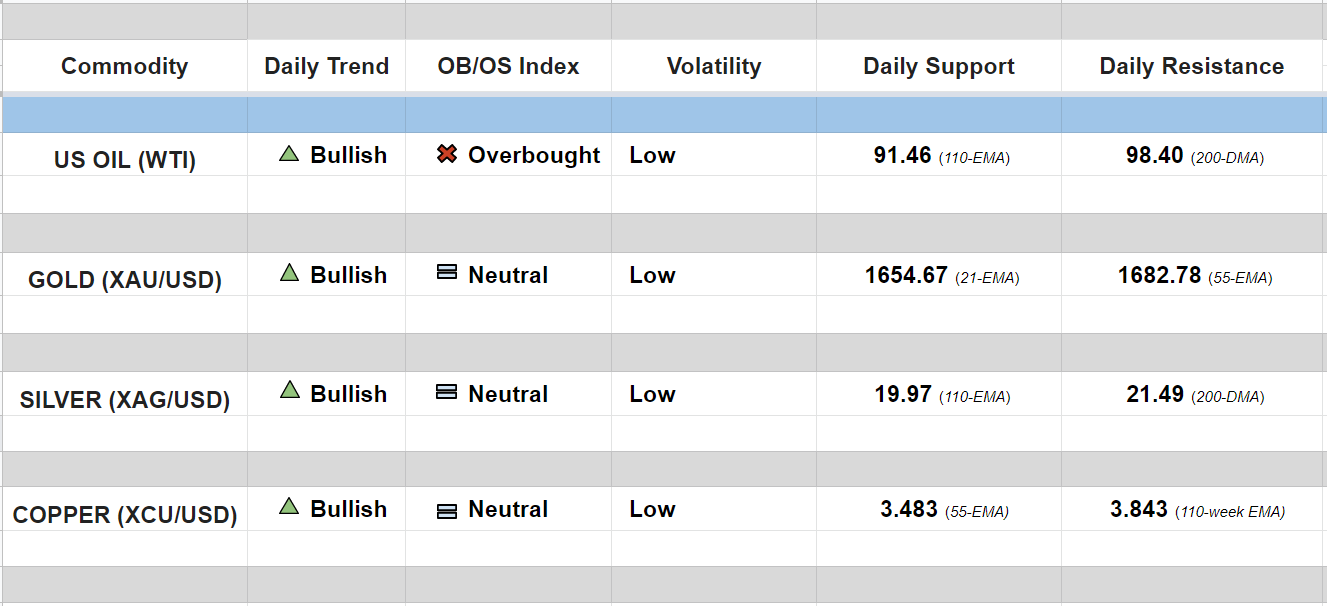Select the OB/OS Index header cell

click(x=508, y=66)
